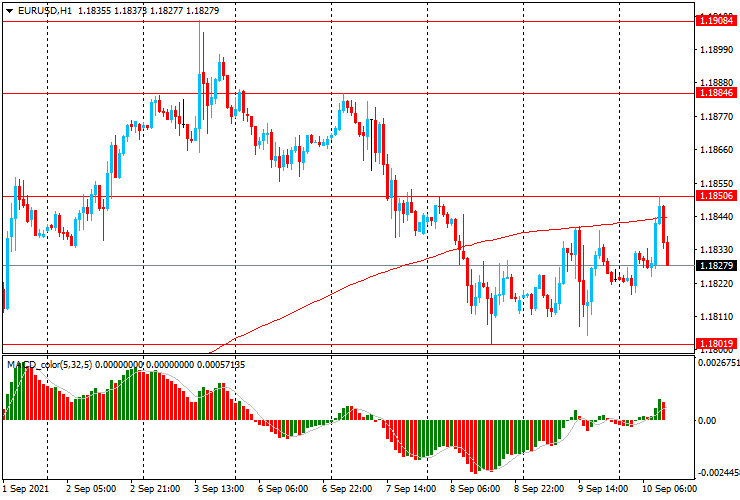Select the 1.18846 horizontal line price label

click(x=716, y=93)
